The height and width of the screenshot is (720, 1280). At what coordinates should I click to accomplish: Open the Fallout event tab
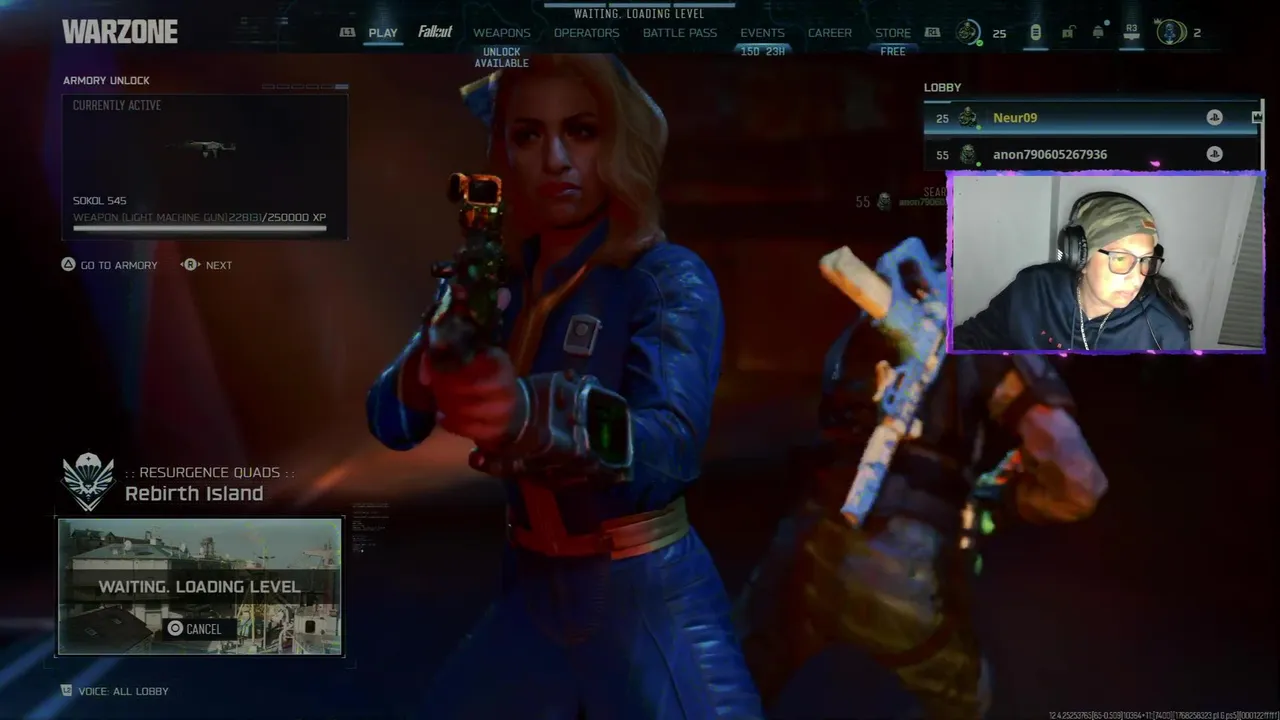coord(435,32)
